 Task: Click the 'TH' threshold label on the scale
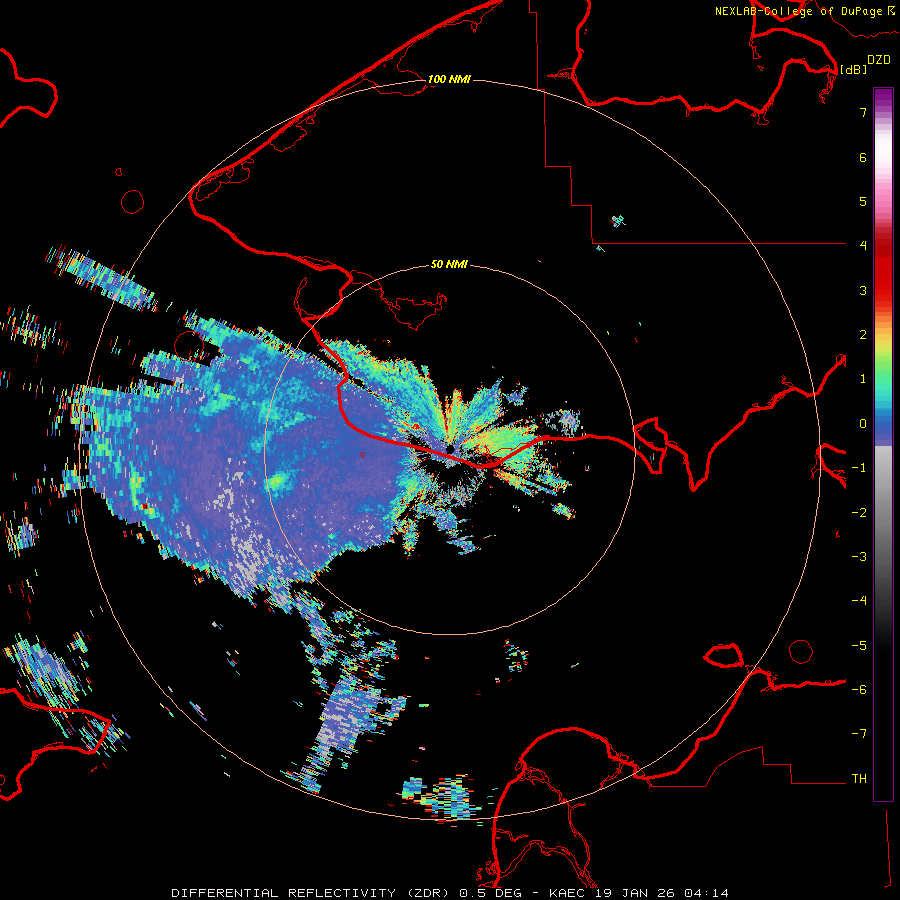[859, 779]
